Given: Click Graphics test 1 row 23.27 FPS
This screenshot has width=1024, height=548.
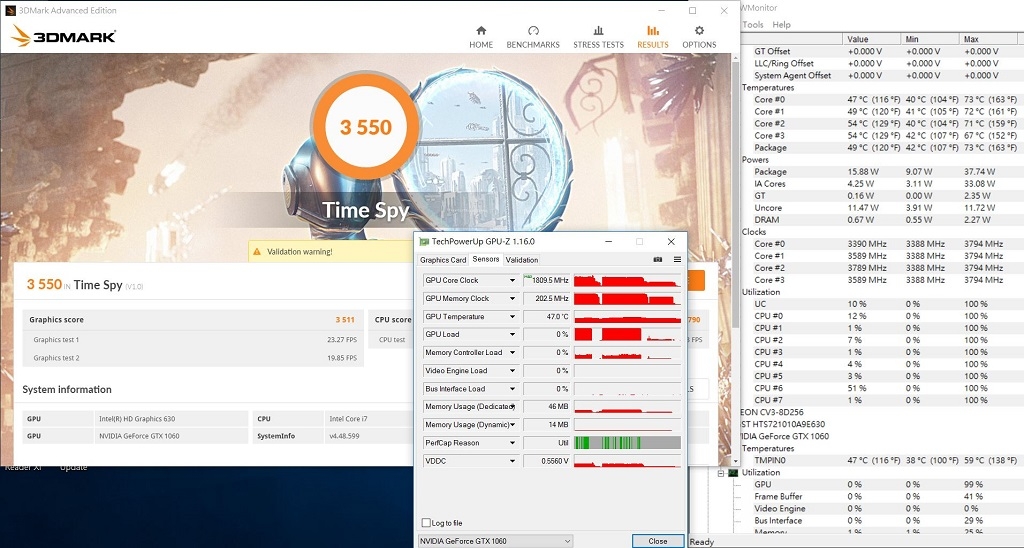Looking at the screenshot, I should (x=193, y=340).
